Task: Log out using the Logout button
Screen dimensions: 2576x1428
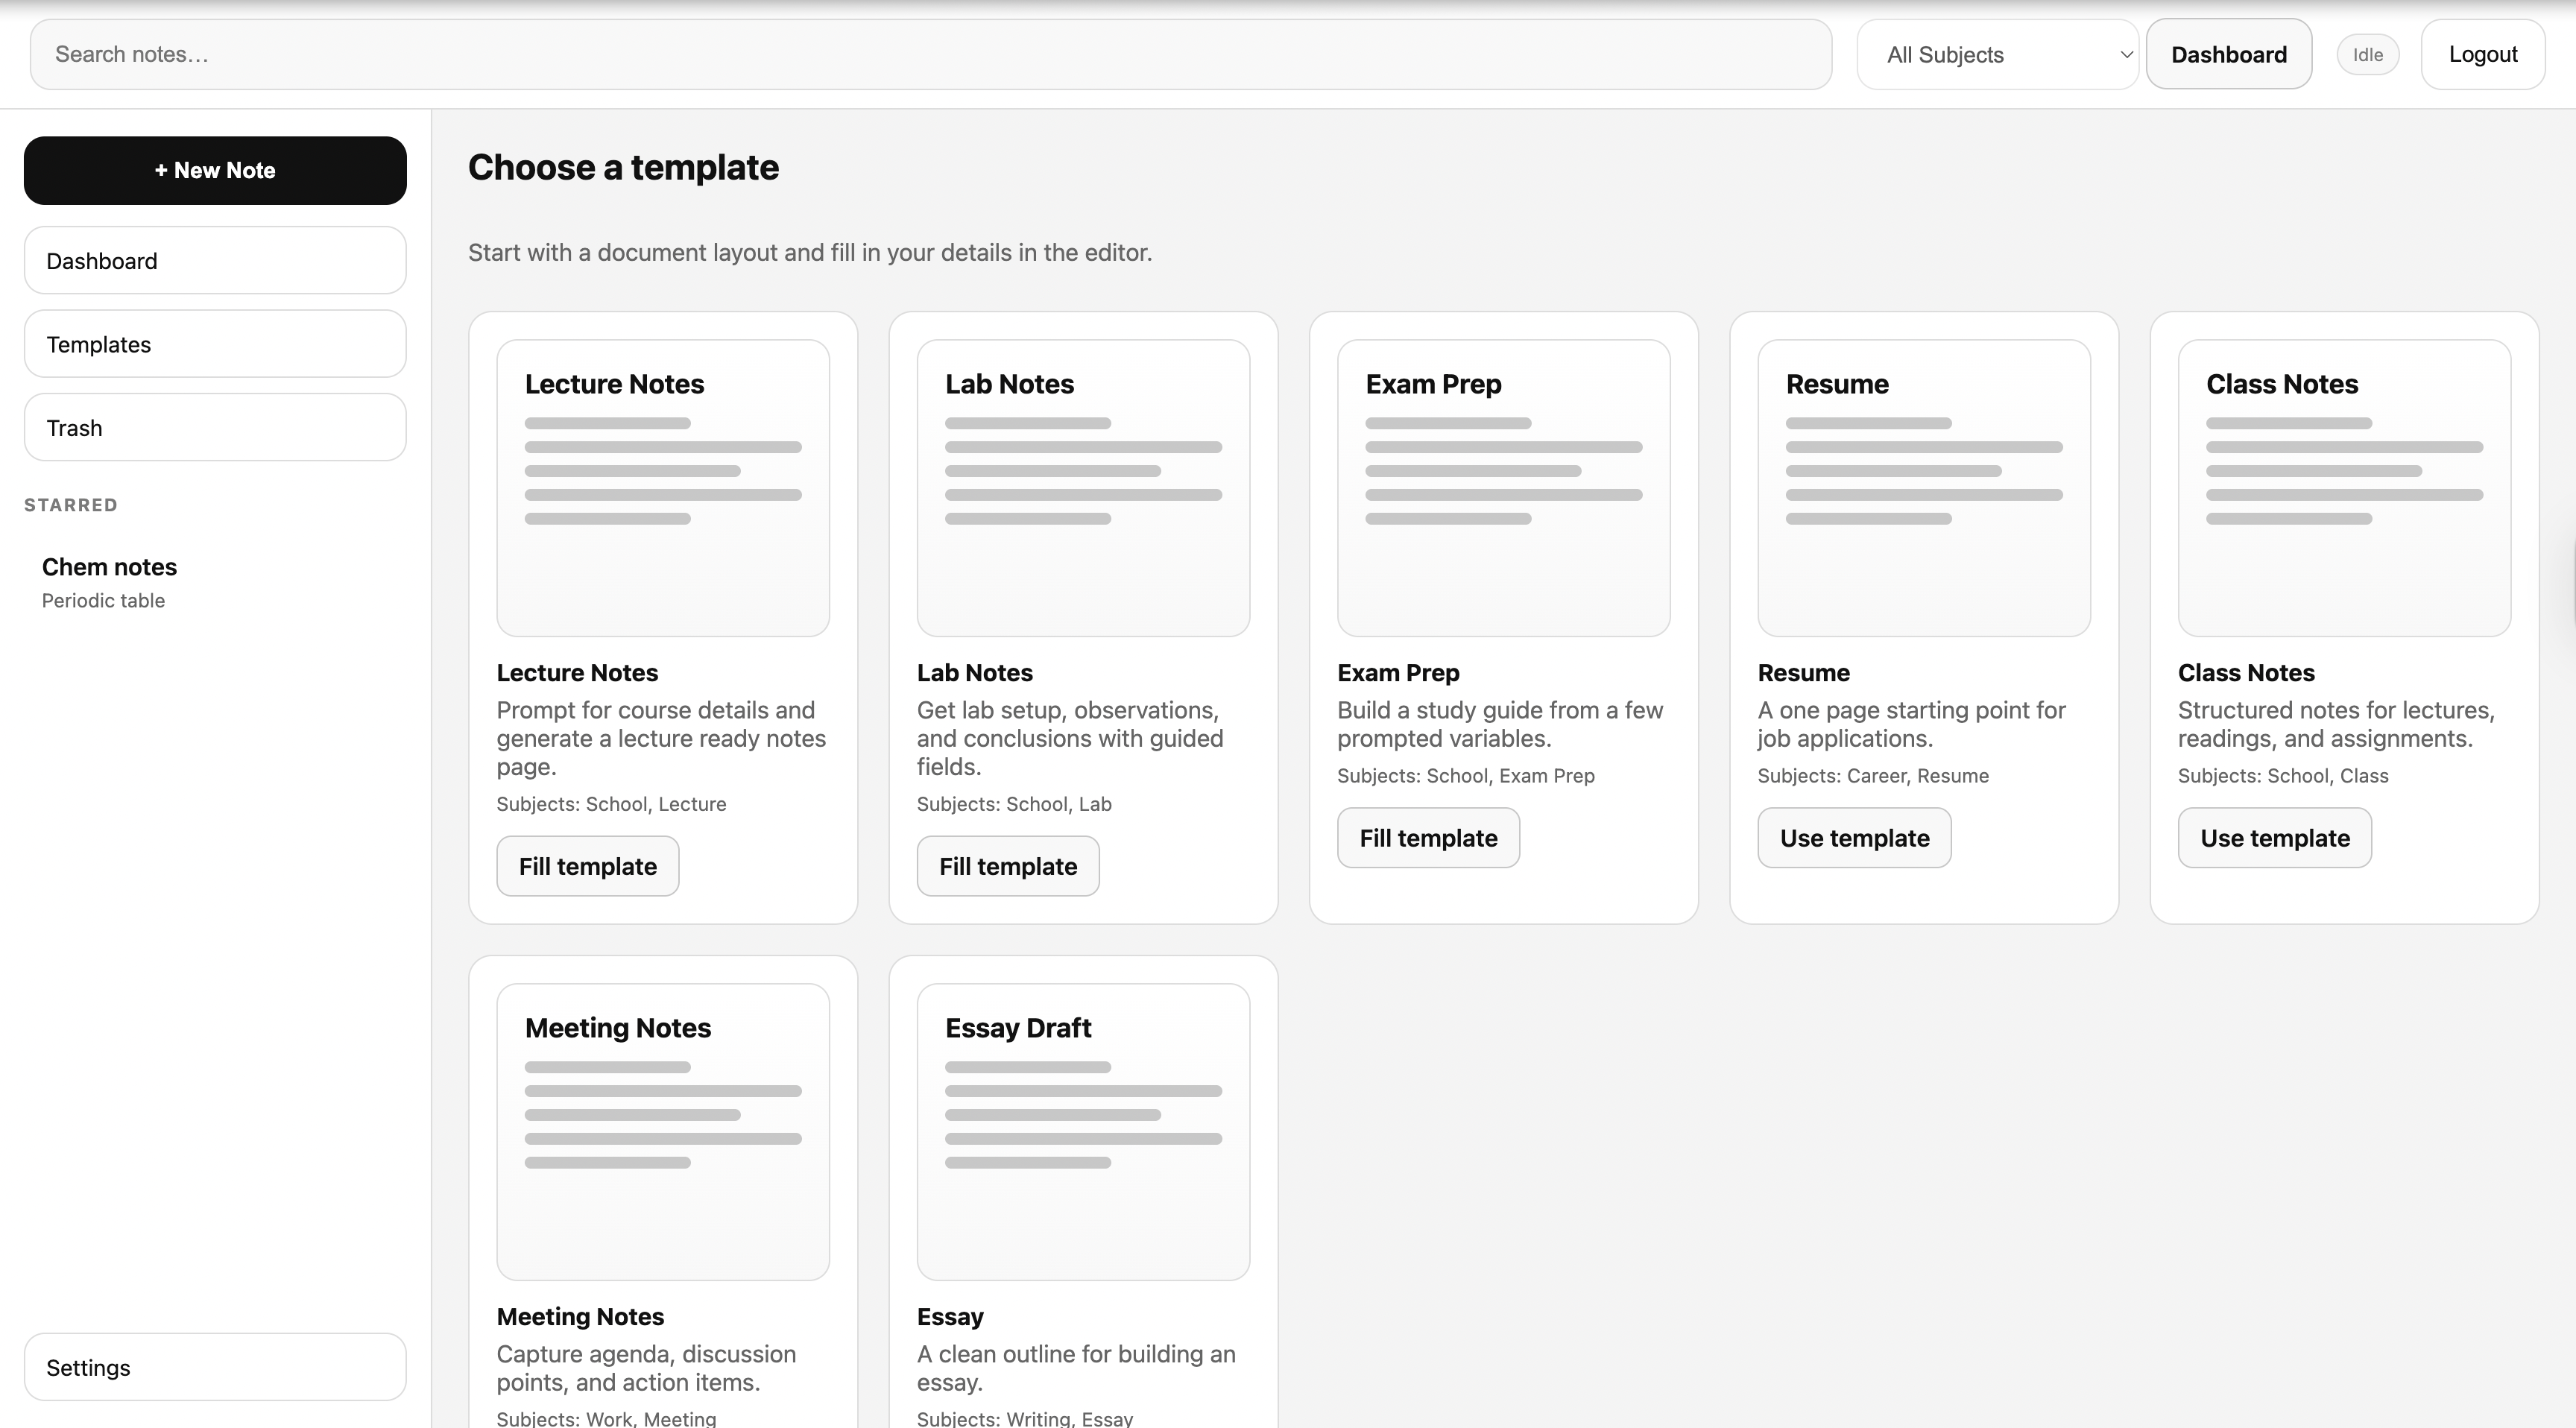Action: 2482,54
